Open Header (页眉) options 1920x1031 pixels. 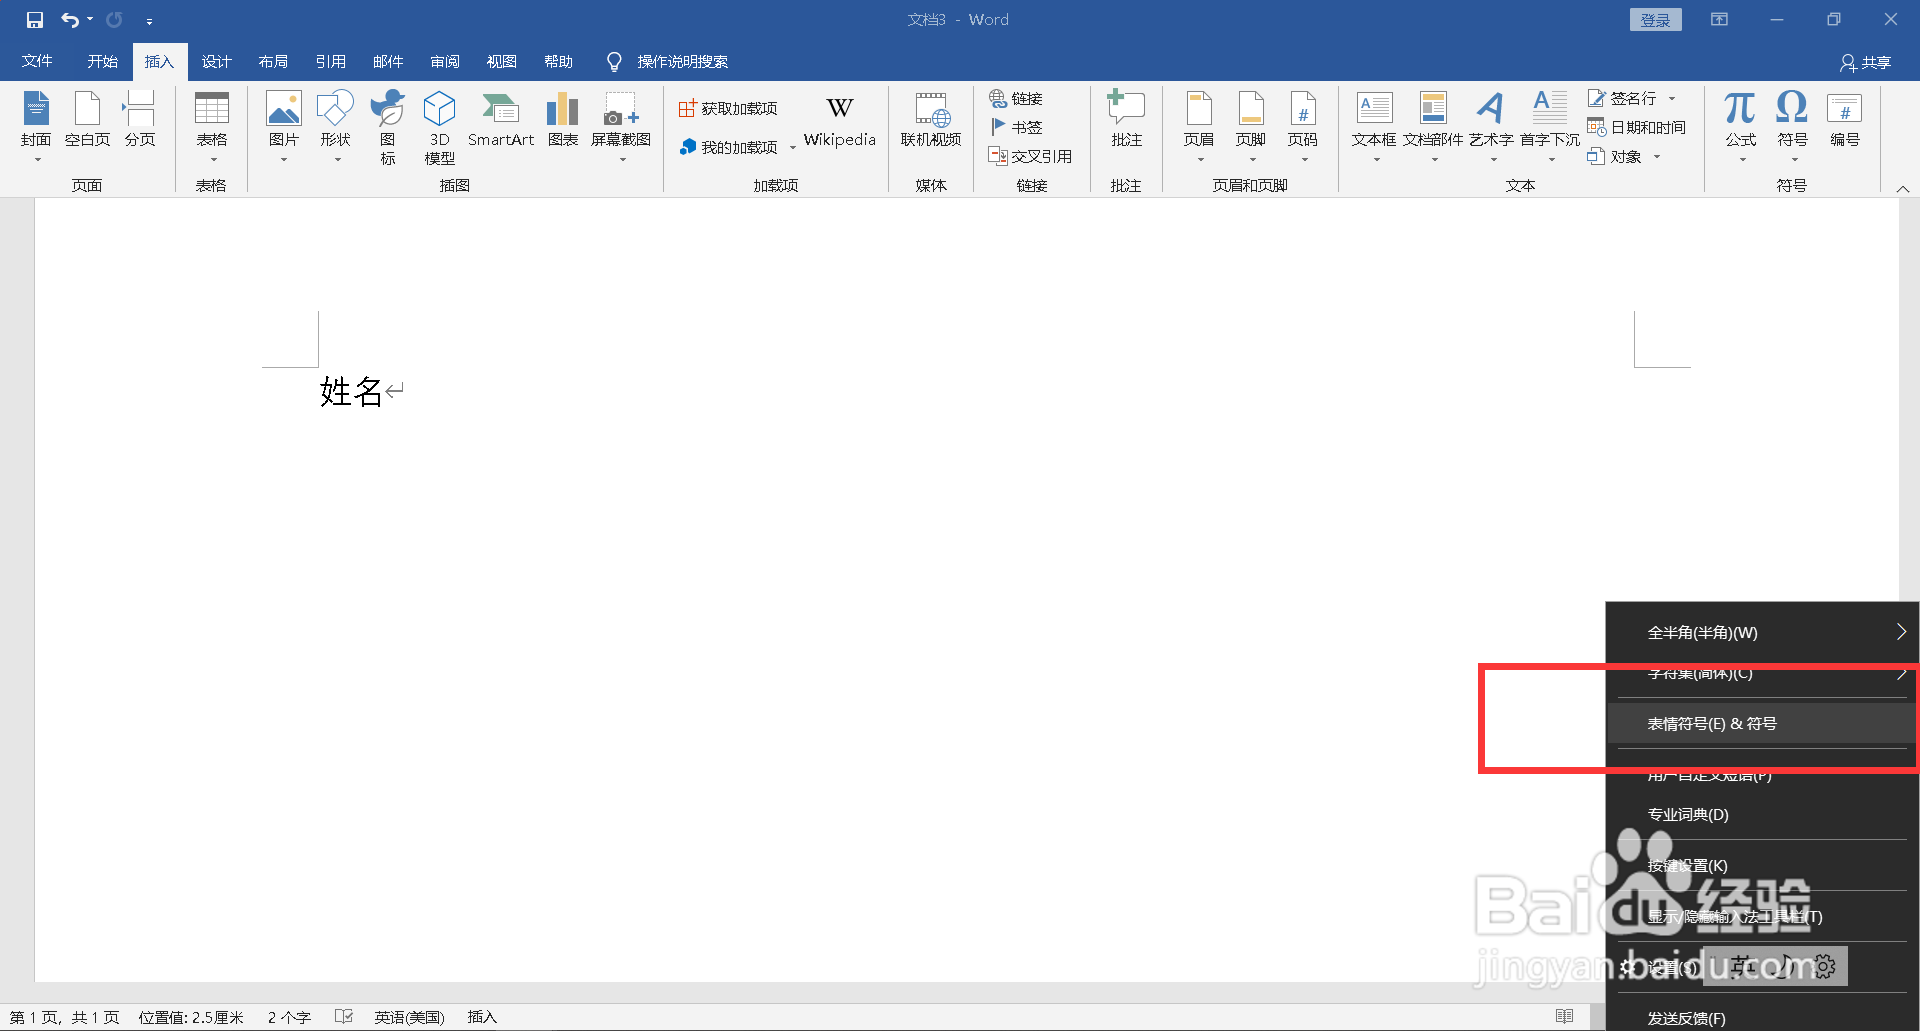pos(1199,128)
